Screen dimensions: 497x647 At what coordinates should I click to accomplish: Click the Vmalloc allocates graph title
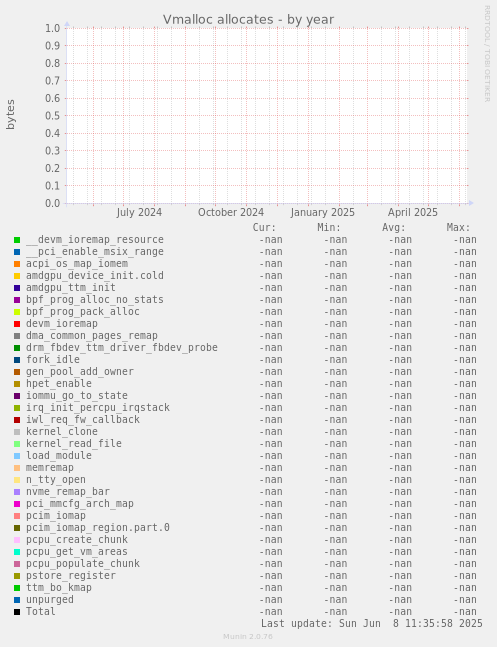248,19
